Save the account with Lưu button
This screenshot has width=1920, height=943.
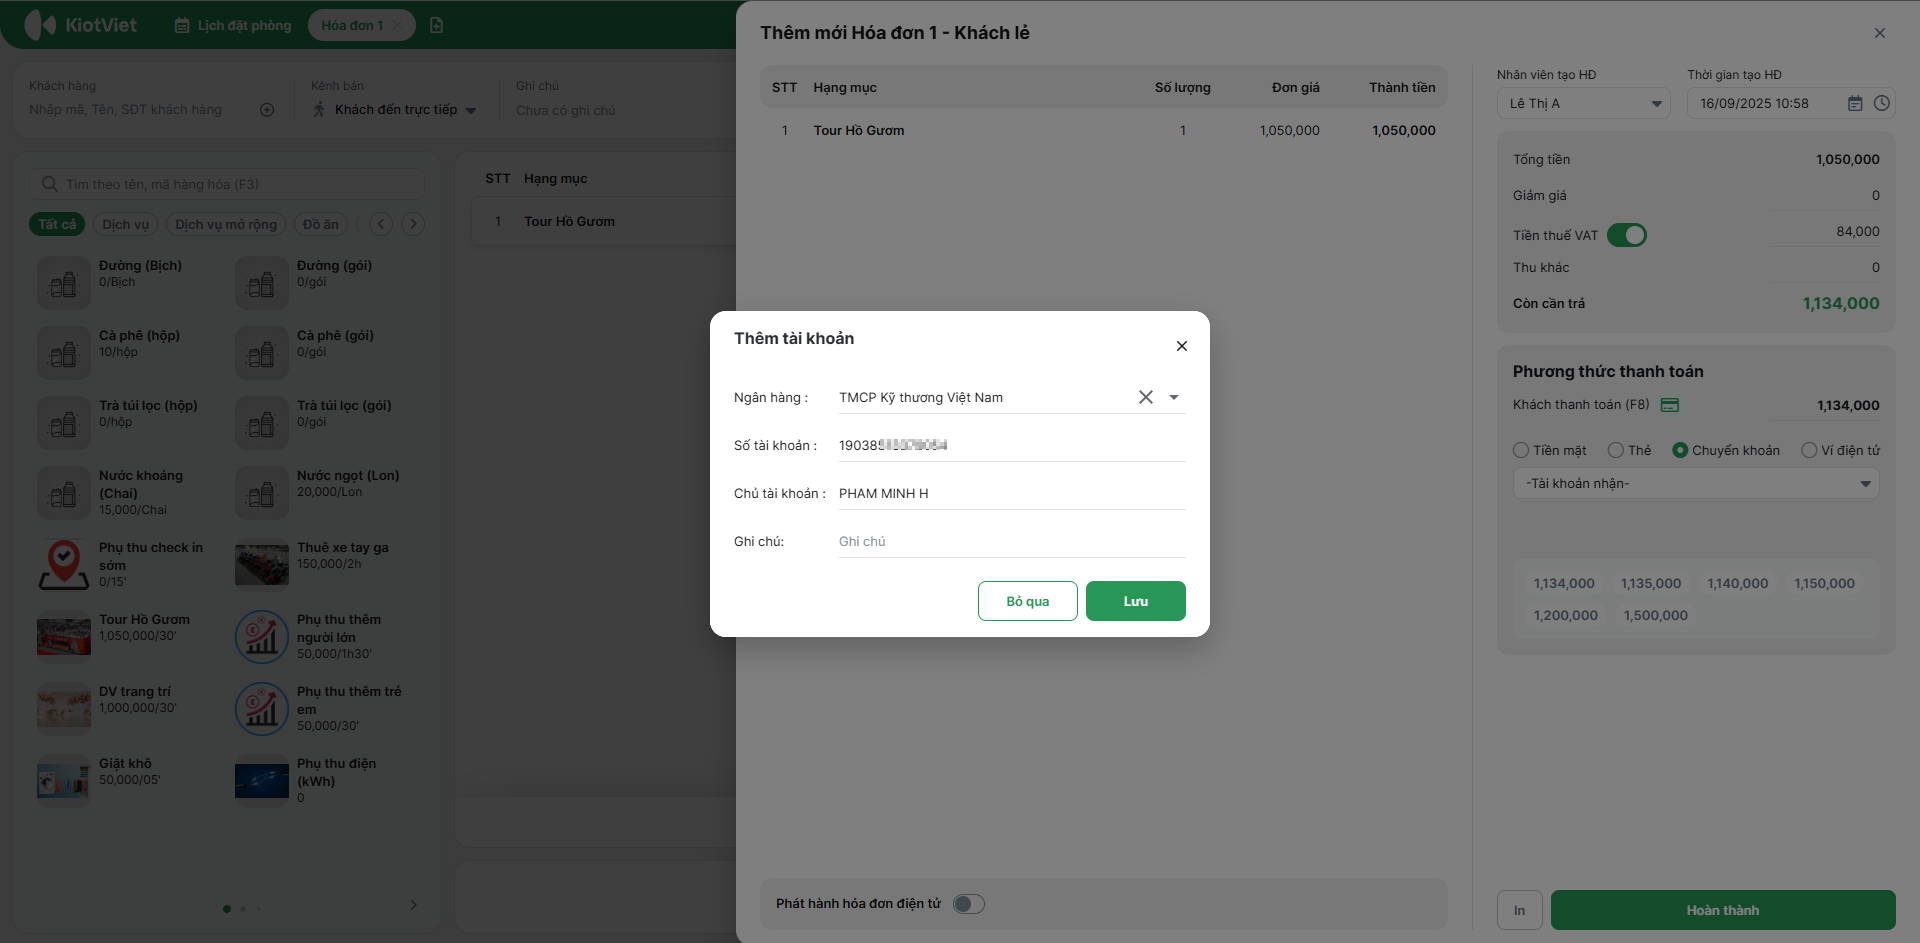[1135, 601]
